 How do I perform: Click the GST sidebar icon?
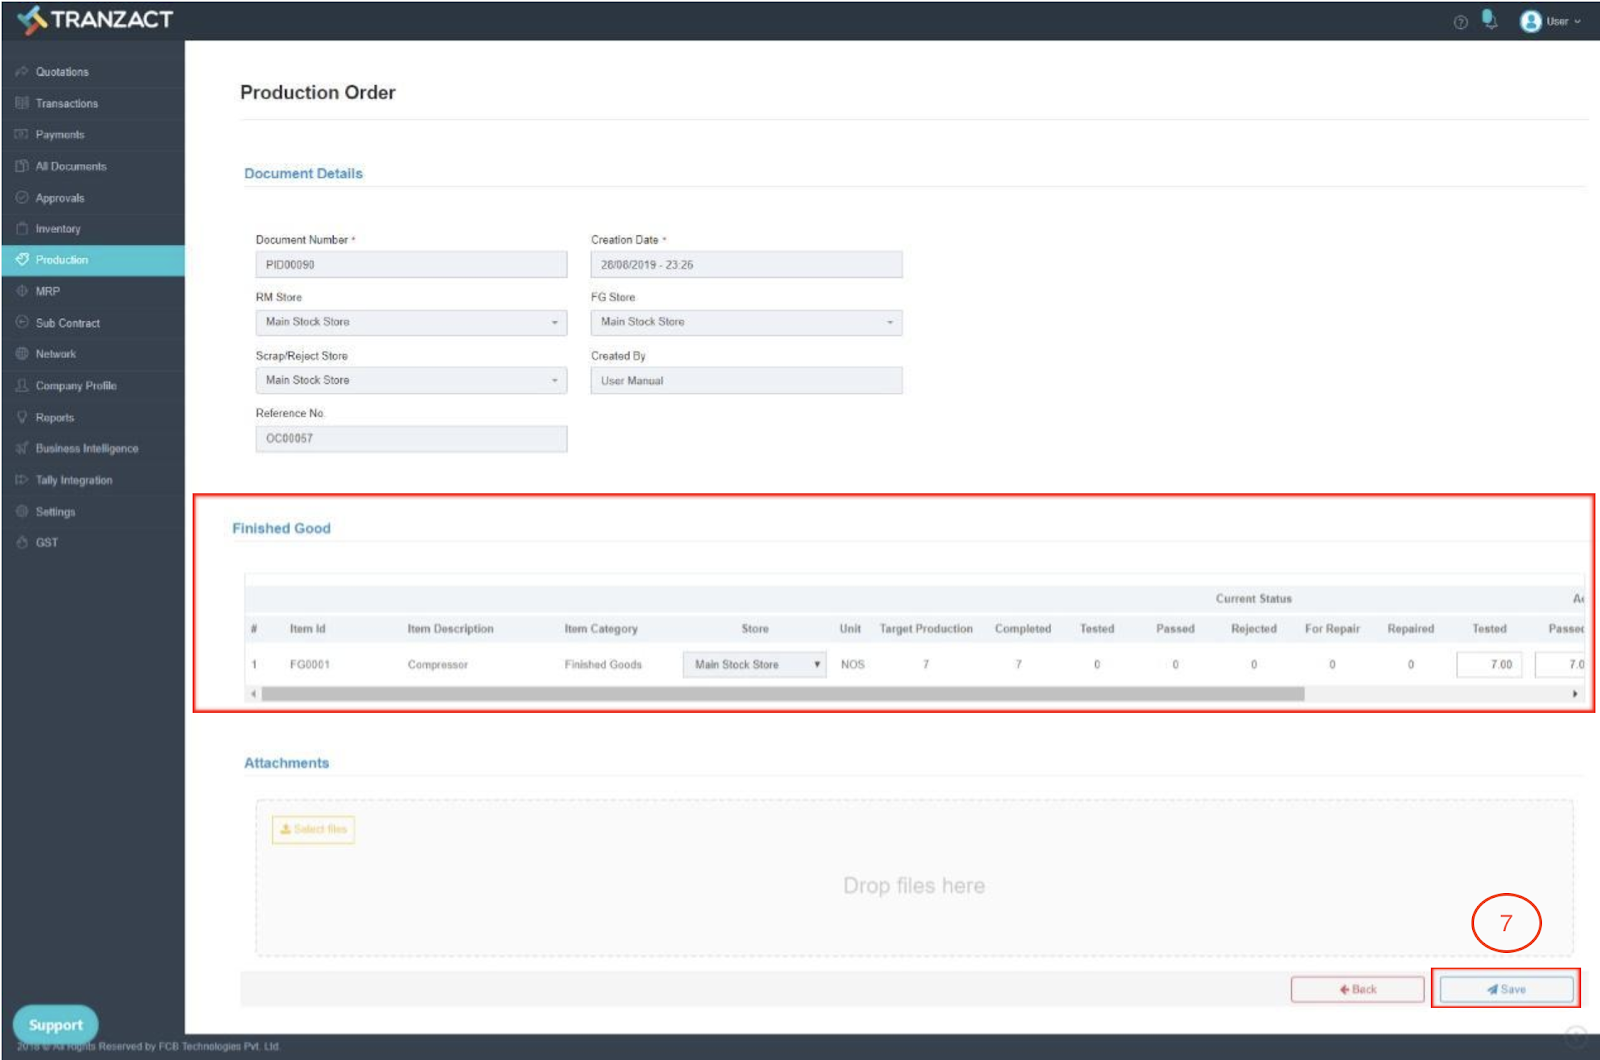pyautogui.click(x=21, y=542)
